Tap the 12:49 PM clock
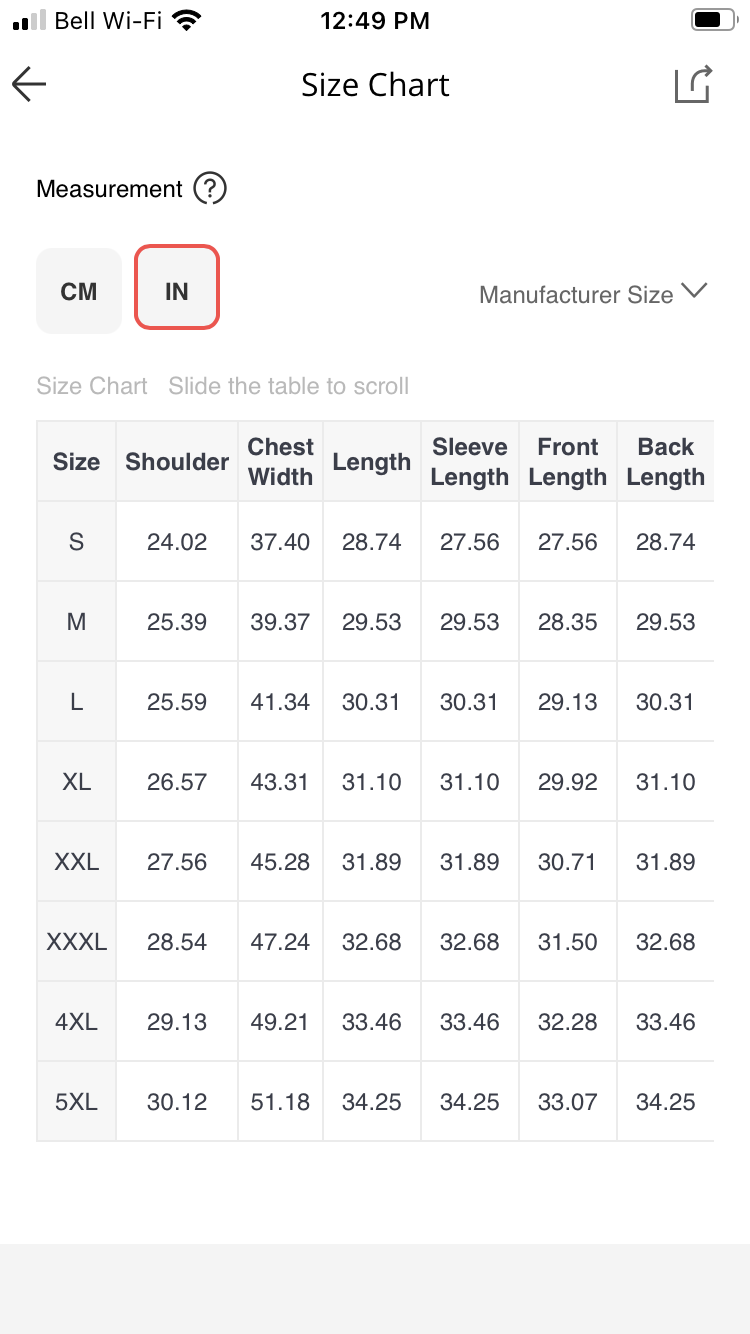 (375, 21)
